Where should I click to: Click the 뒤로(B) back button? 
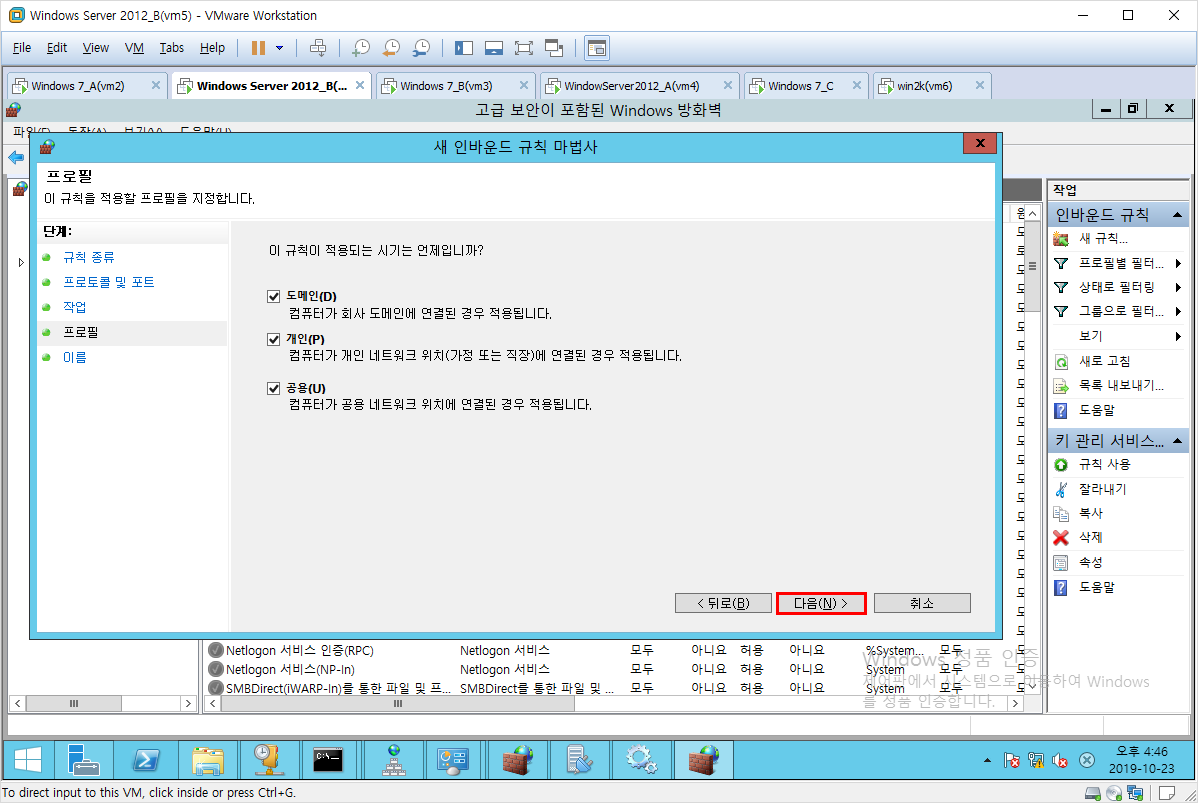723,604
